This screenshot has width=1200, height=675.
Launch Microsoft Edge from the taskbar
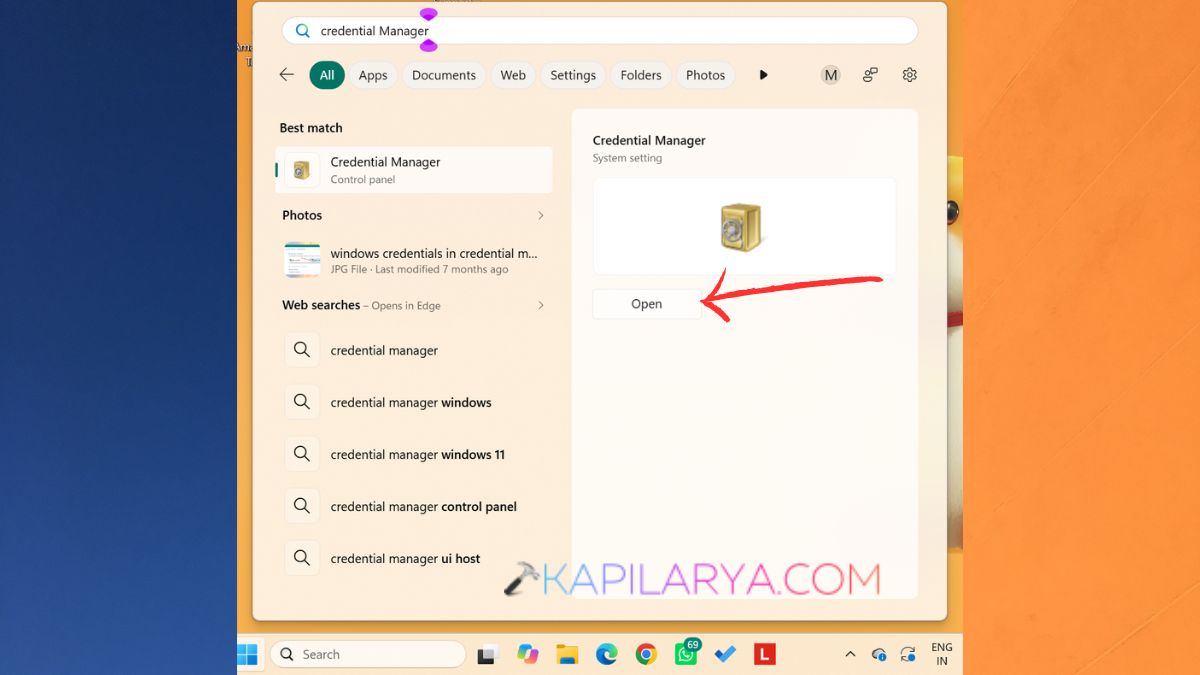click(607, 655)
